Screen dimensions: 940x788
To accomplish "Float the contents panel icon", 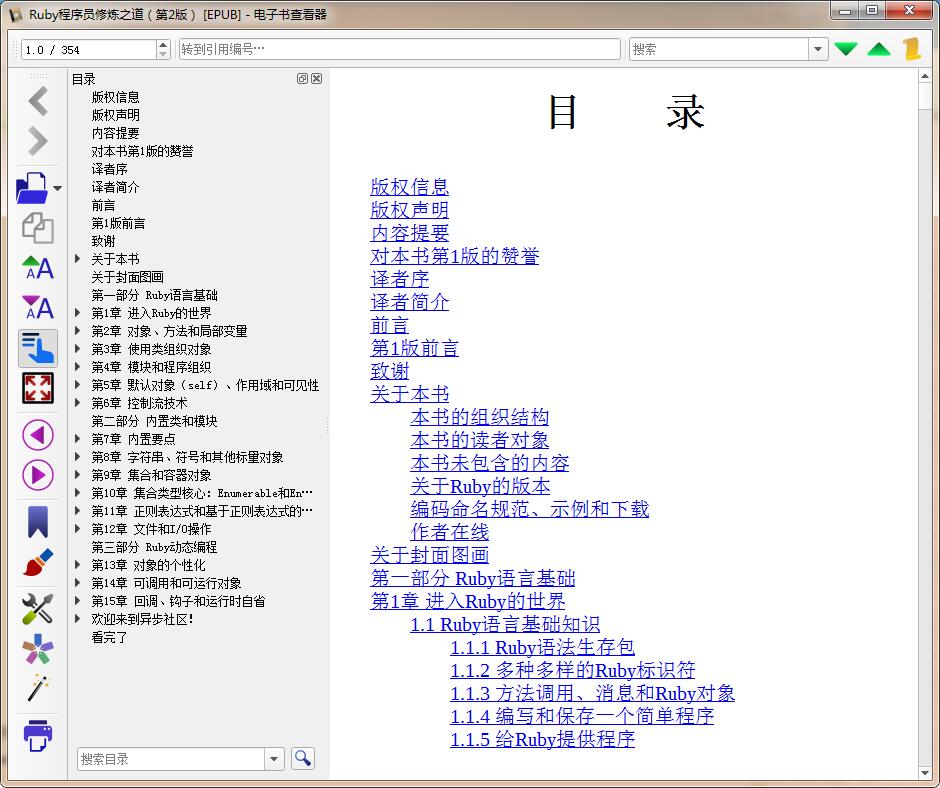I will pyautogui.click(x=302, y=79).
